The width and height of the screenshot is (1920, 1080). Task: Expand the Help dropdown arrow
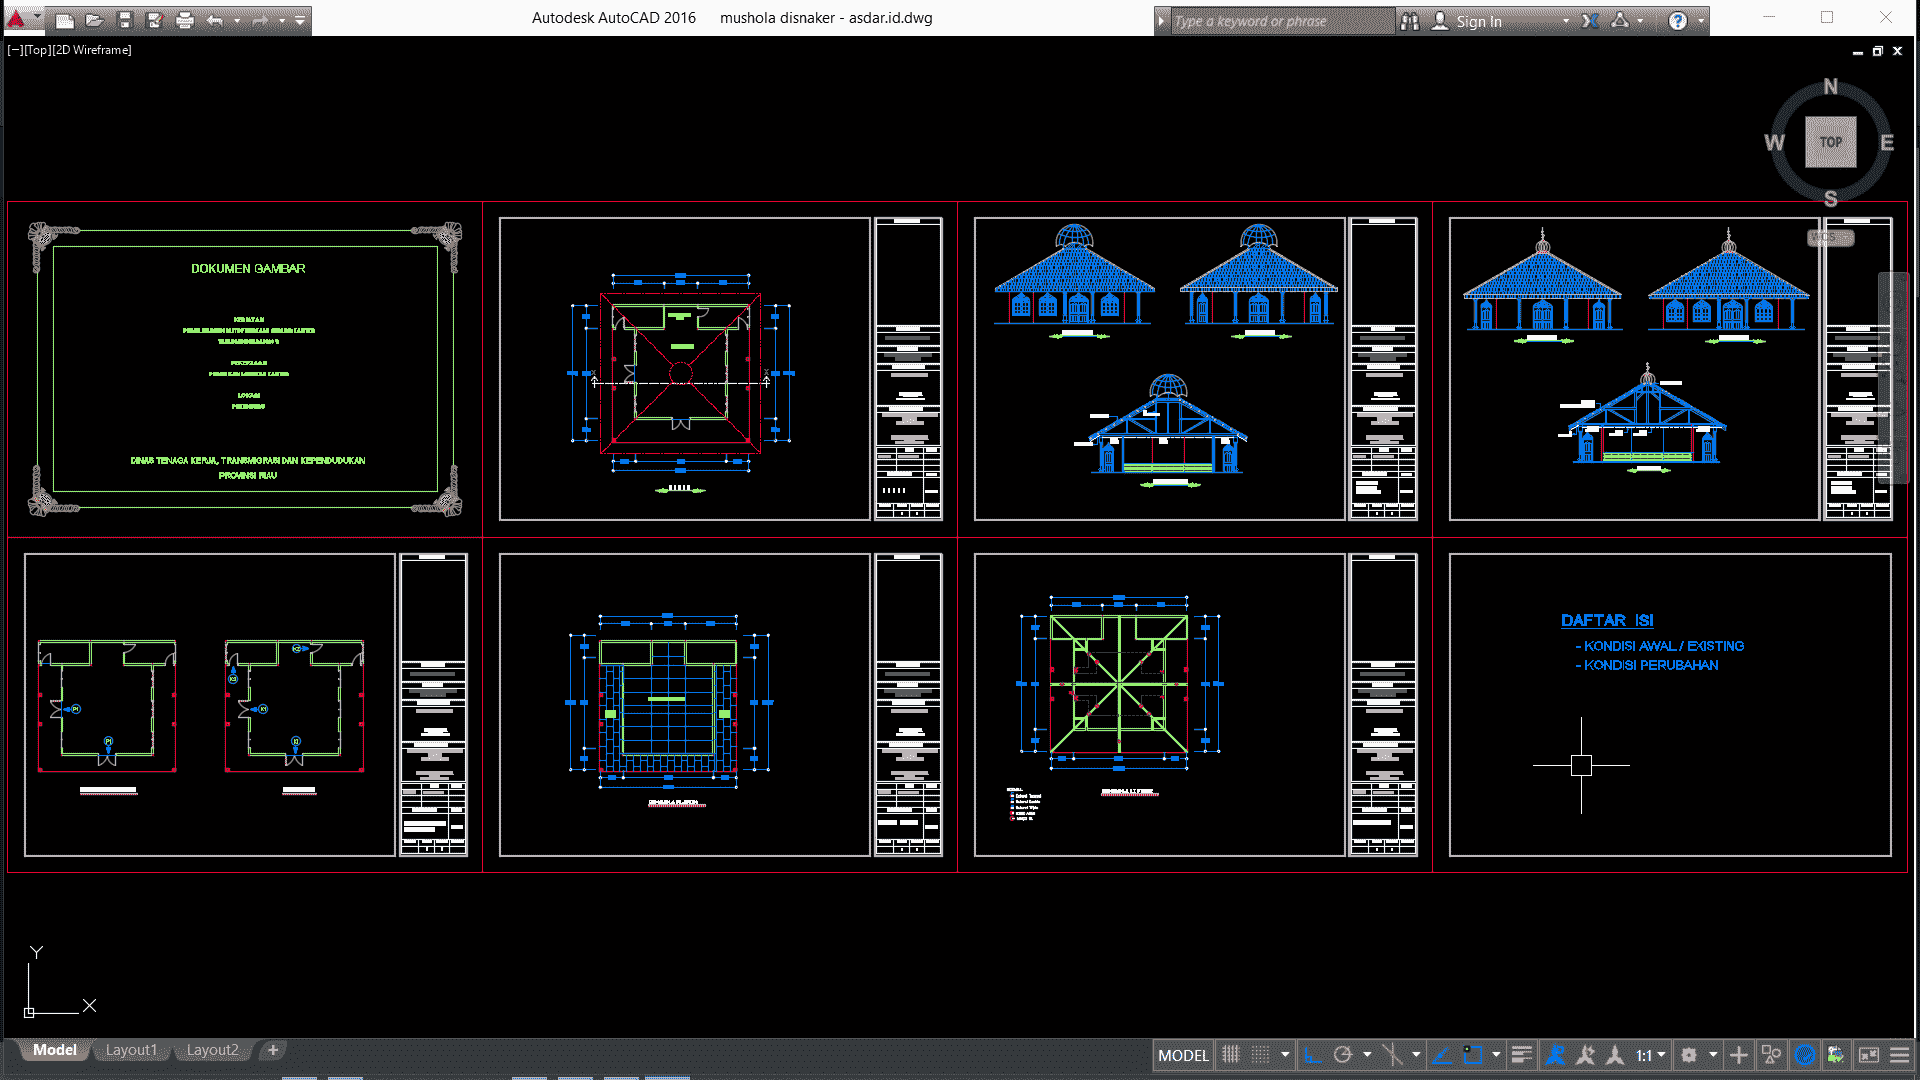tap(1701, 21)
